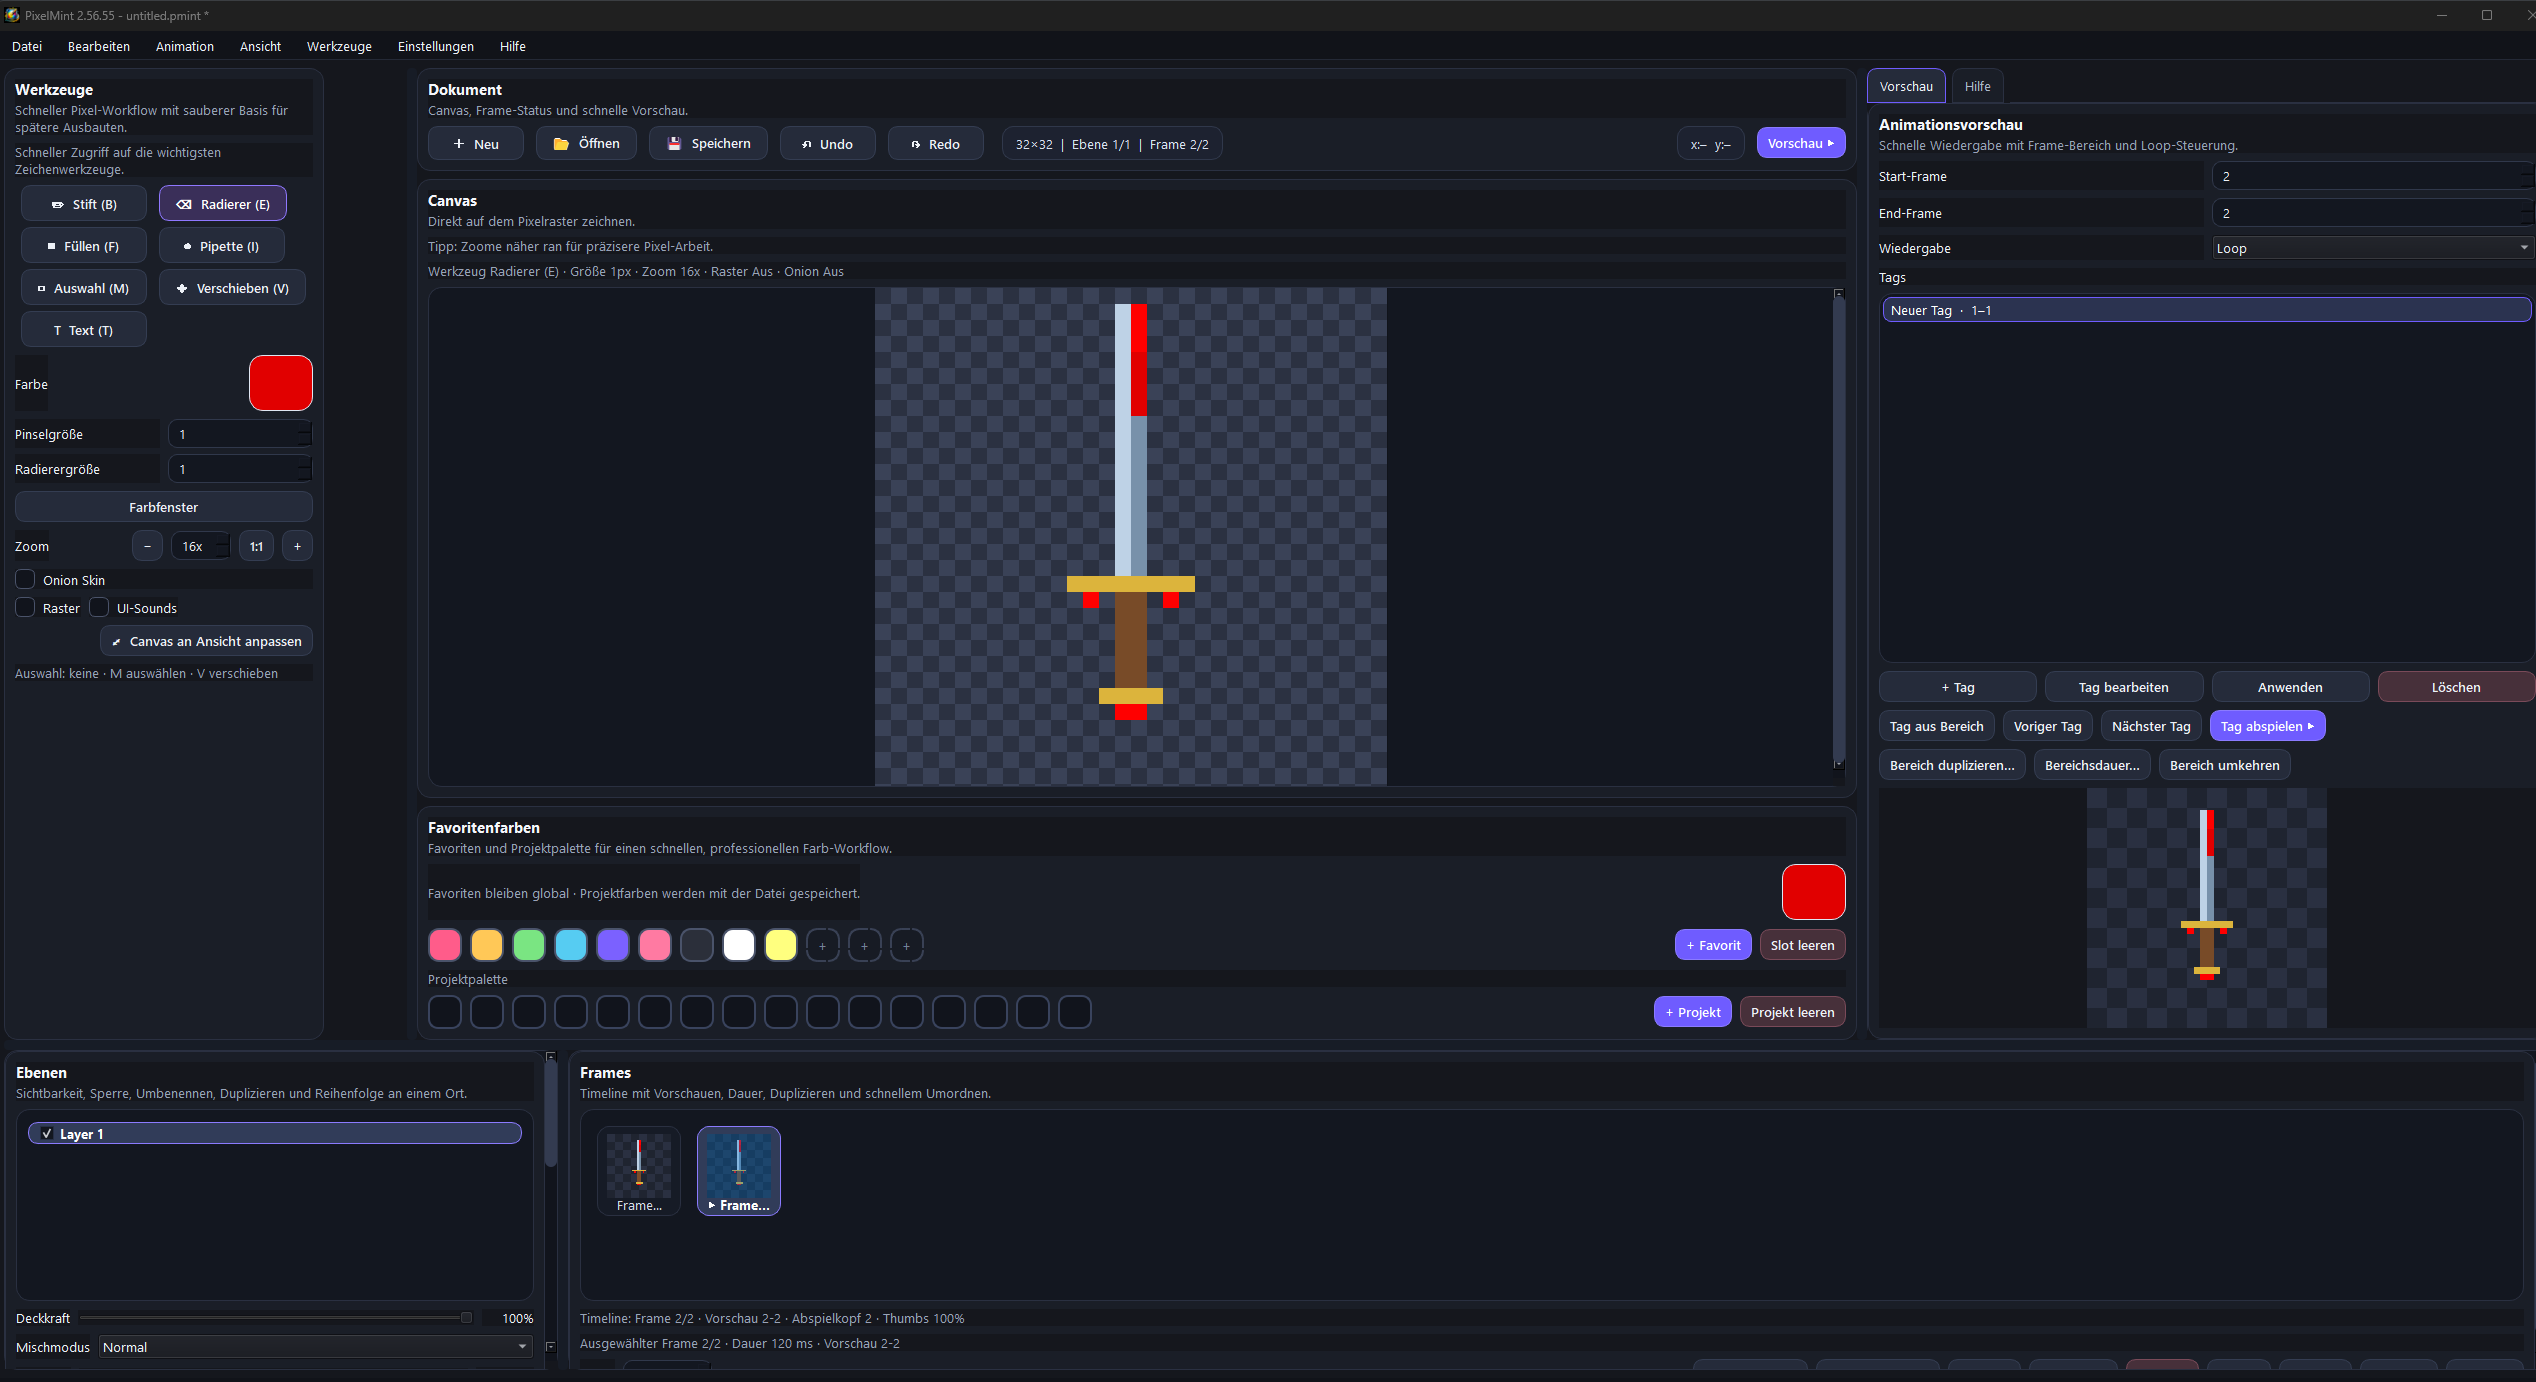The image size is (2536, 1382).
Task: Expand the Mischmodus Normal dropdown
Action: pos(315,1347)
